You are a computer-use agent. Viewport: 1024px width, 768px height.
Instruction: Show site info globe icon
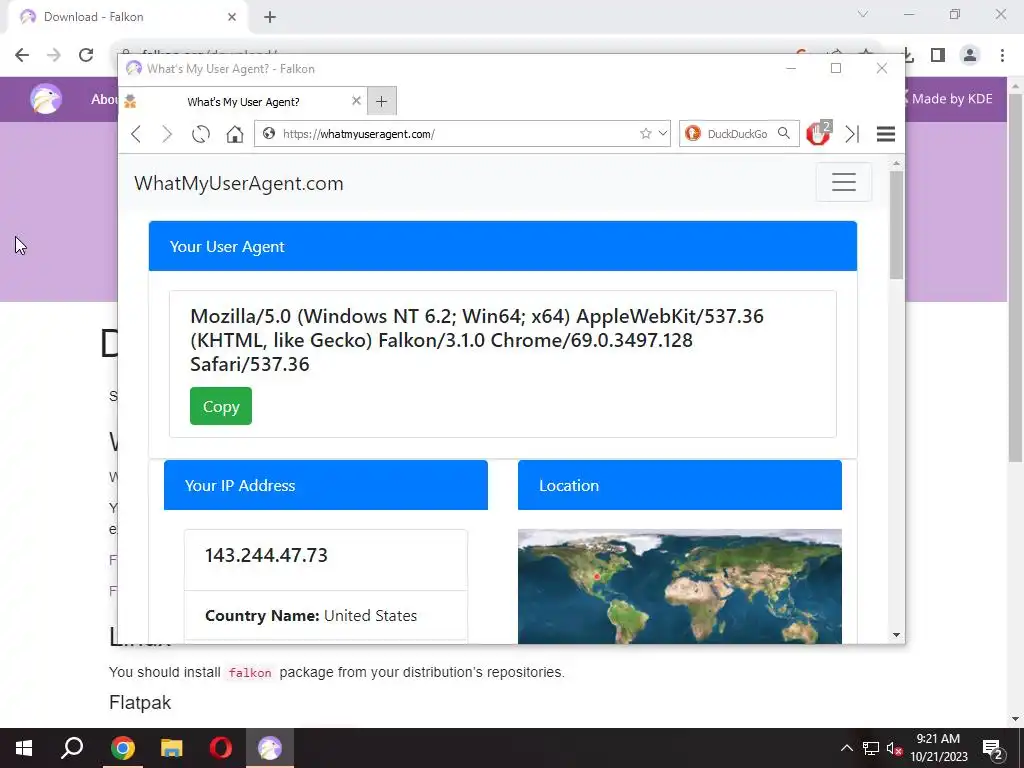[268, 134]
